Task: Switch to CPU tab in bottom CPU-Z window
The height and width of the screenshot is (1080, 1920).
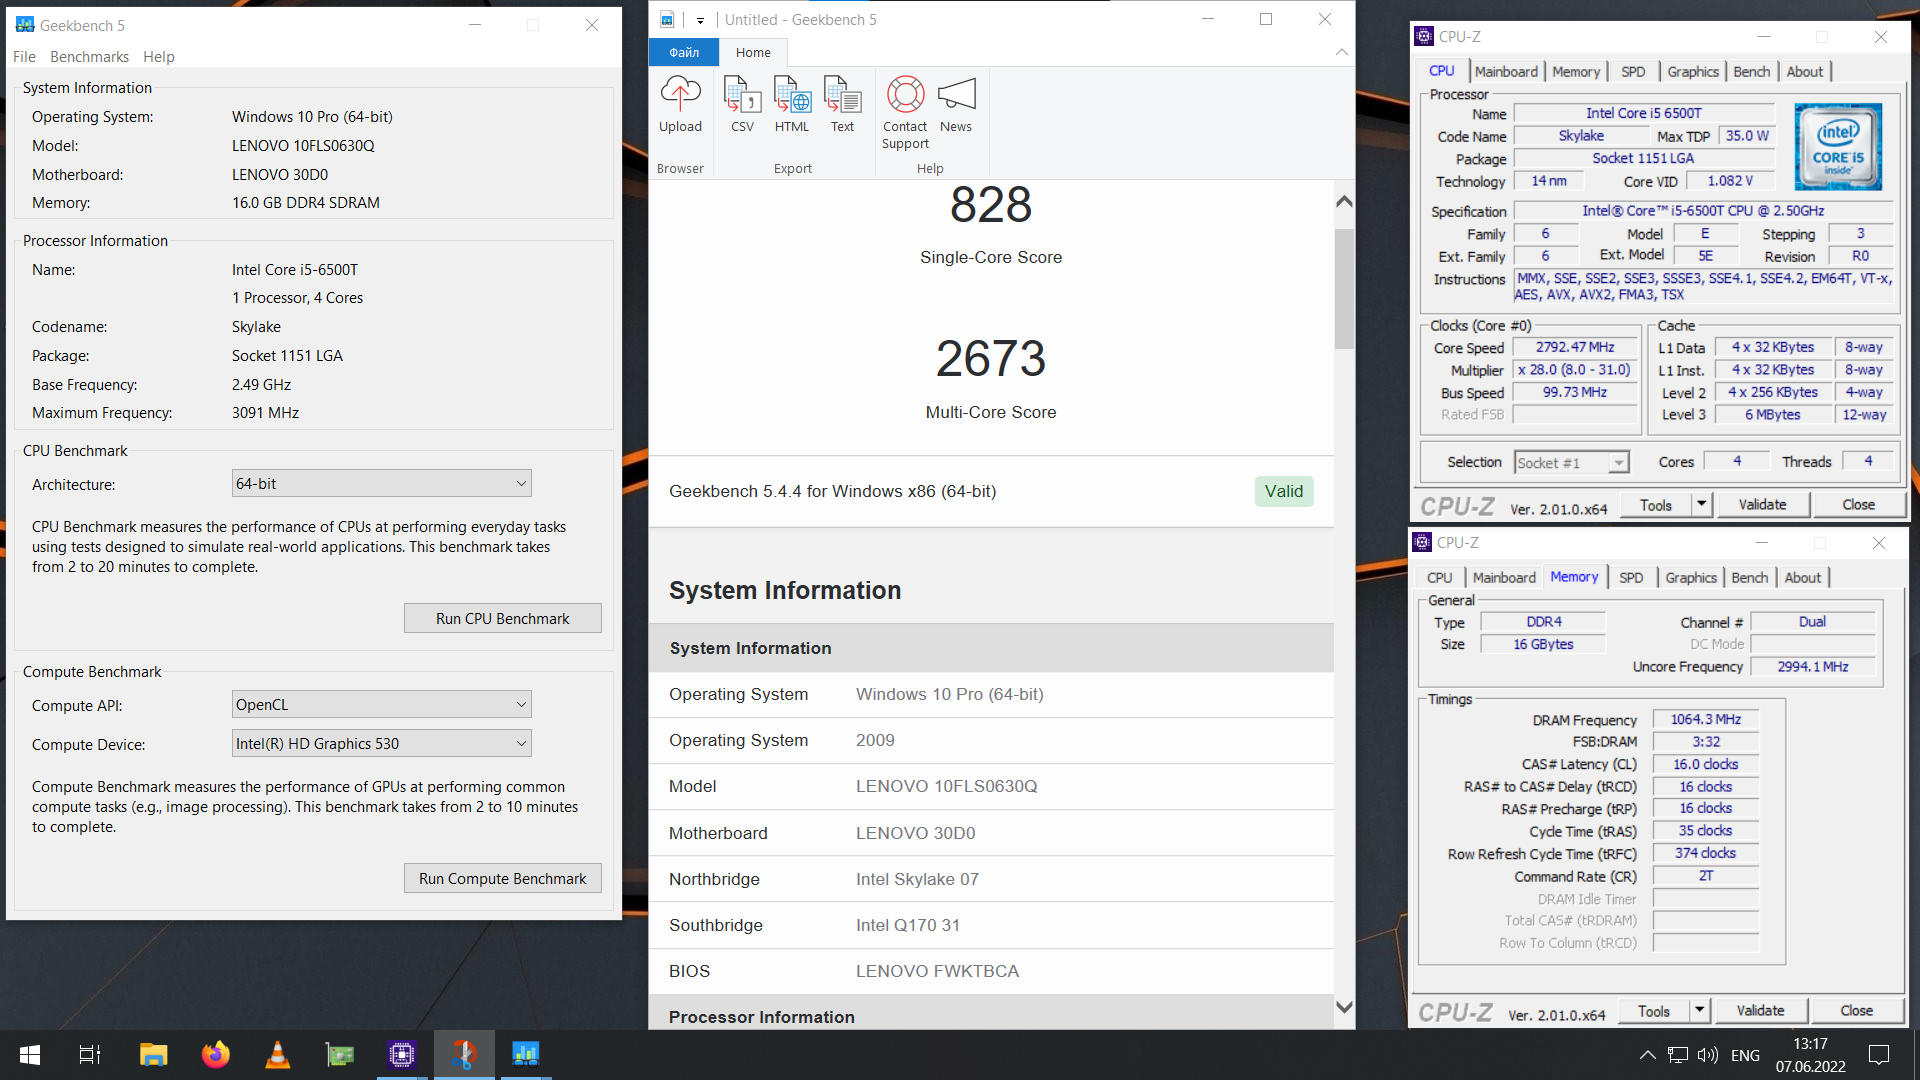Action: (x=1439, y=578)
